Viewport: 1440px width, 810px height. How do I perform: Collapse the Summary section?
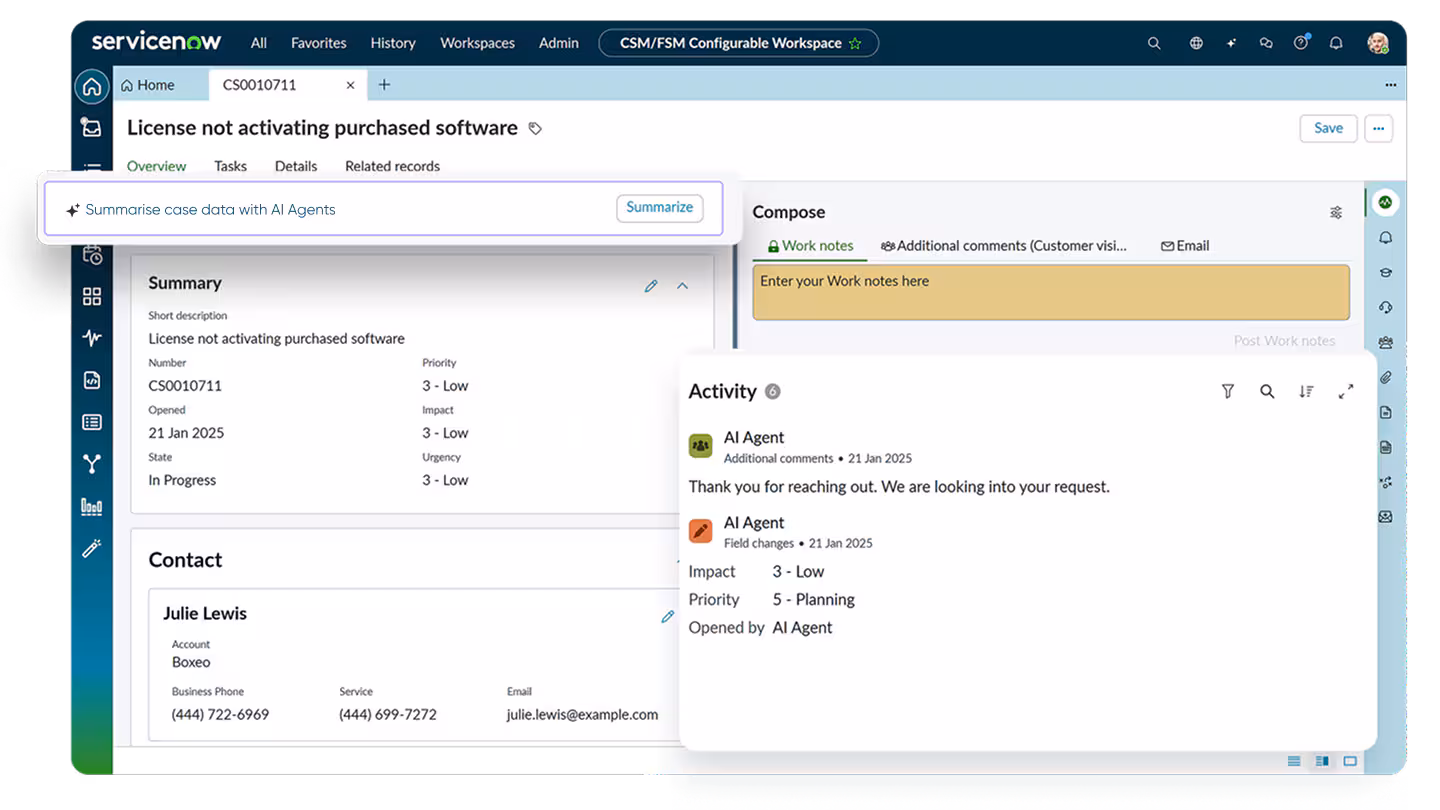(x=683, y=286)
